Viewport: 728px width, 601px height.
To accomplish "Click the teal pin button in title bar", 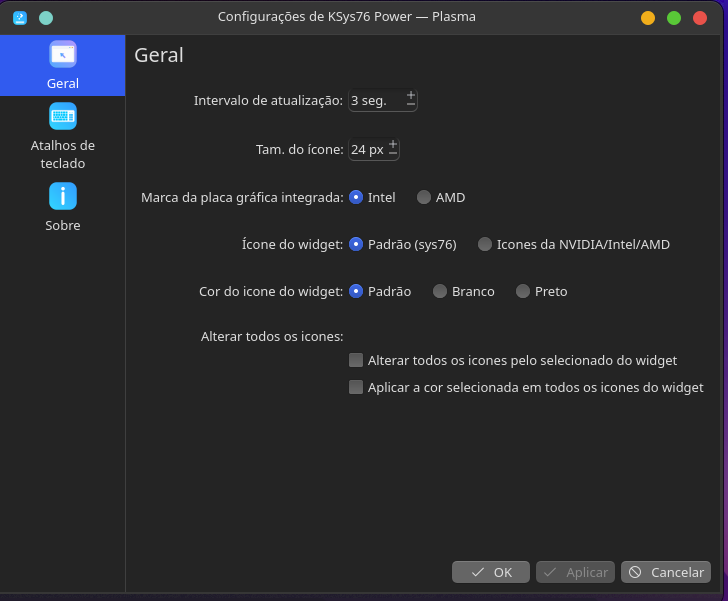I will 46,18.
